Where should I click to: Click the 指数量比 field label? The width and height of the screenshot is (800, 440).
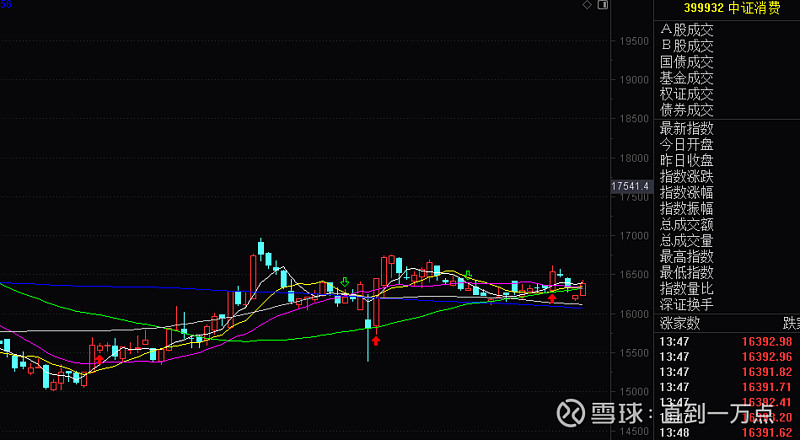(686, 288)
